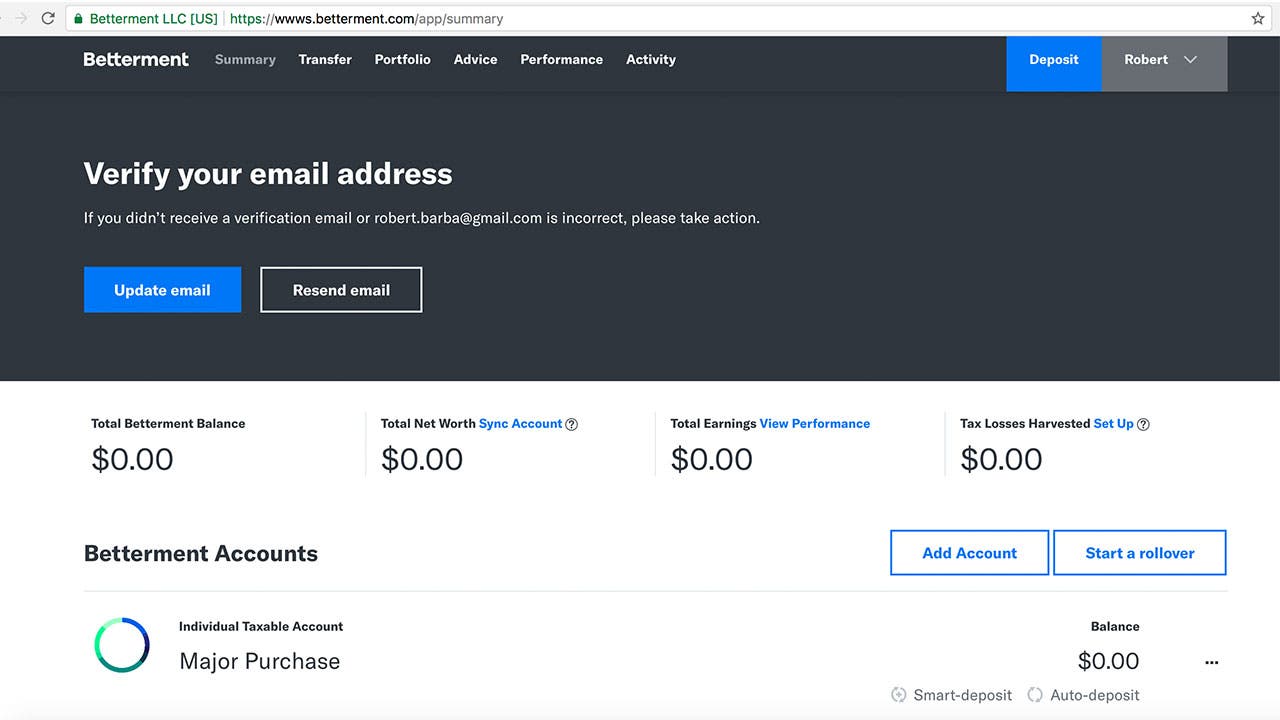Open the Summary tab
Image resolution: width=1280 pixels, height=720 pixels.
(x=245, y=59)
